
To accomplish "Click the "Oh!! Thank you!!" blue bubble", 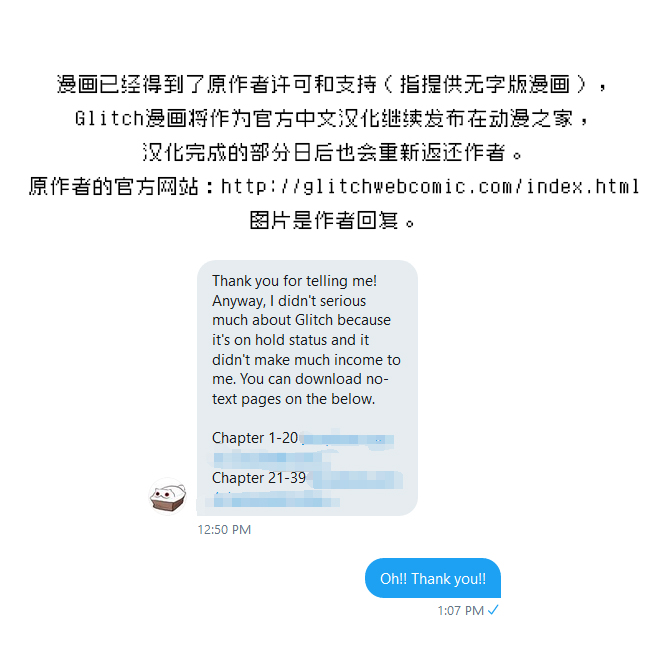I will point(433,578).
